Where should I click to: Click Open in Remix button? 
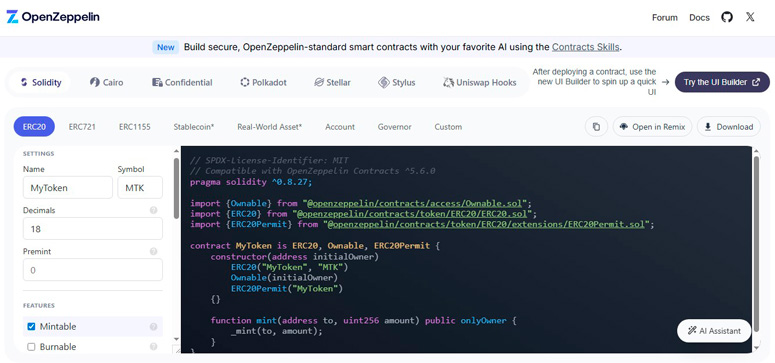[652, 127]
